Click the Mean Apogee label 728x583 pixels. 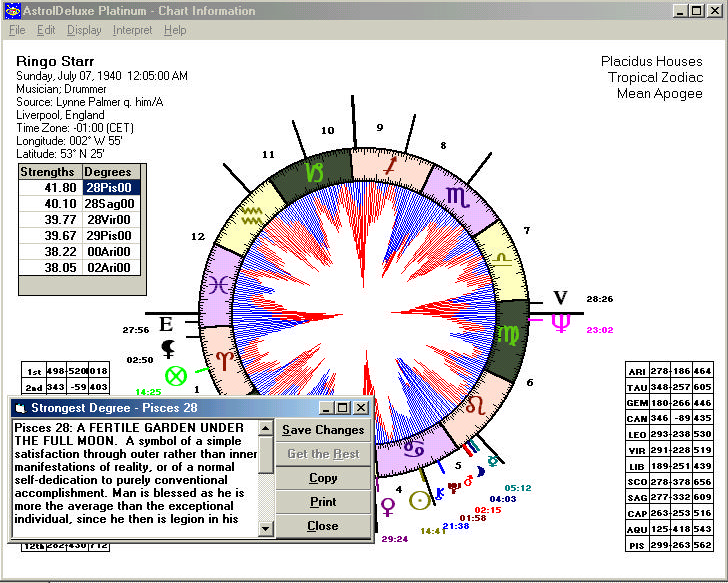[x=659, y=94]
